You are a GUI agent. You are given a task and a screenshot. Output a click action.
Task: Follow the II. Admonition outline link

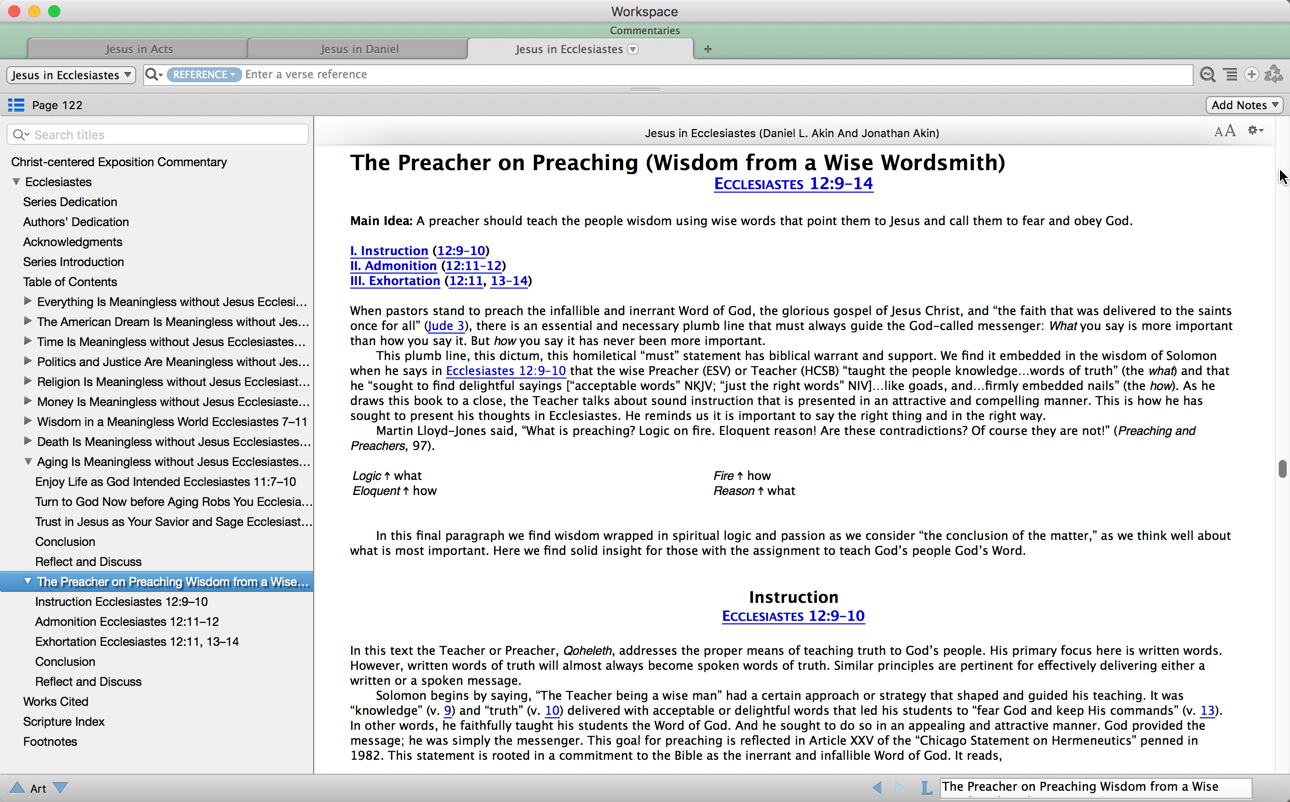(x=393, y=266)
